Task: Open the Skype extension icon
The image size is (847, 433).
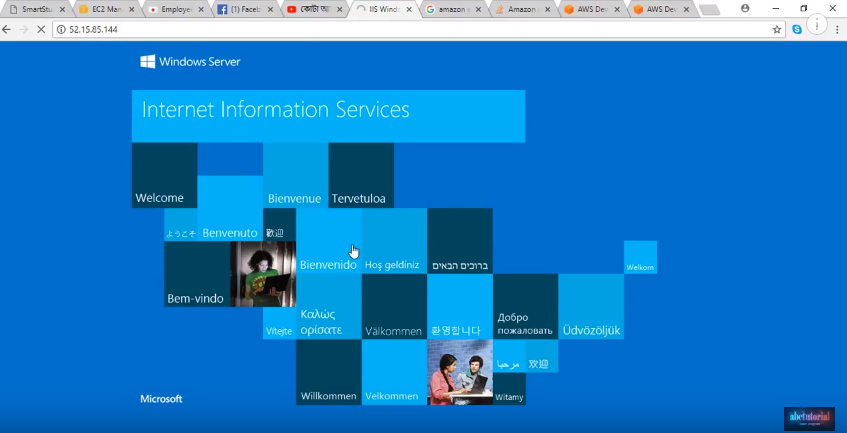Action: (x=797, y=30)
